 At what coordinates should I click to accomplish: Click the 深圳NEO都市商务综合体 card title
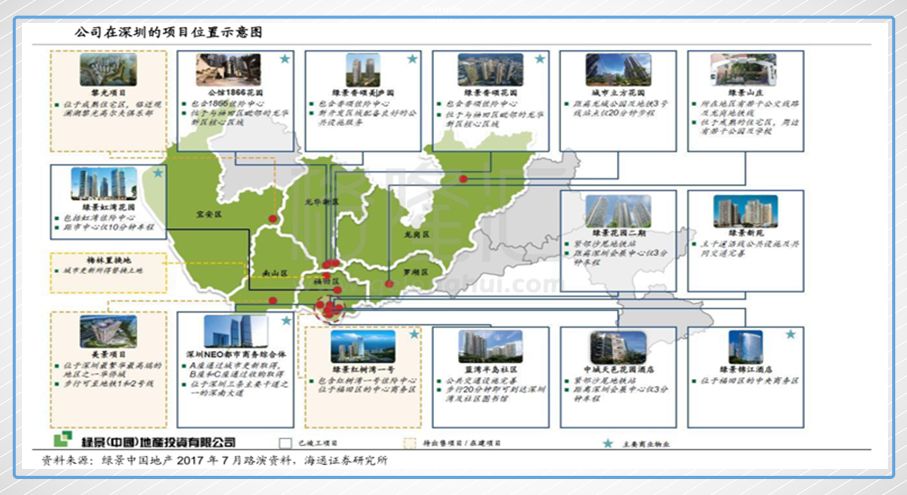[235, 354]
